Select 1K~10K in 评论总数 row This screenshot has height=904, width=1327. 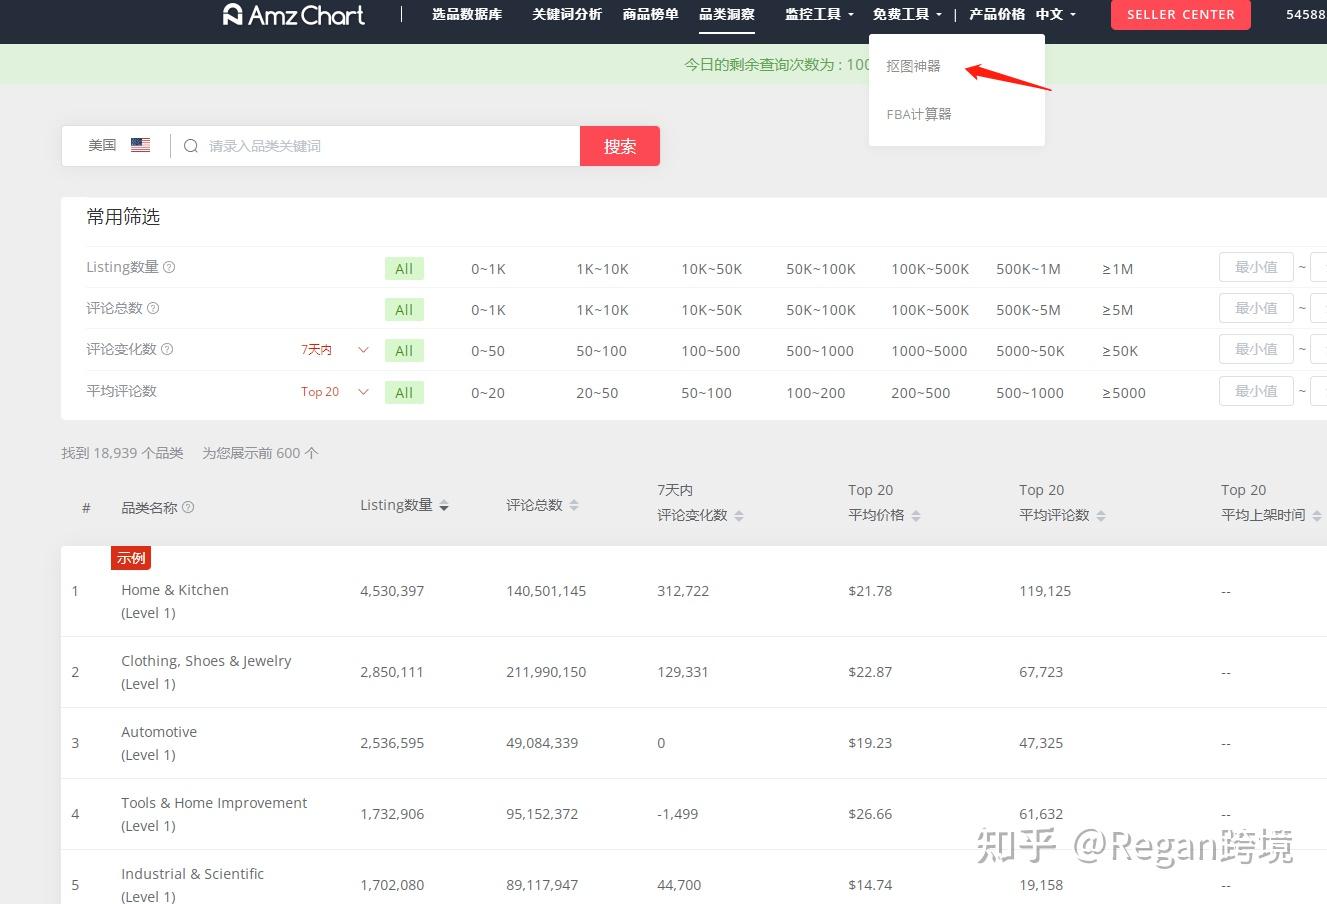pos(602,310)
